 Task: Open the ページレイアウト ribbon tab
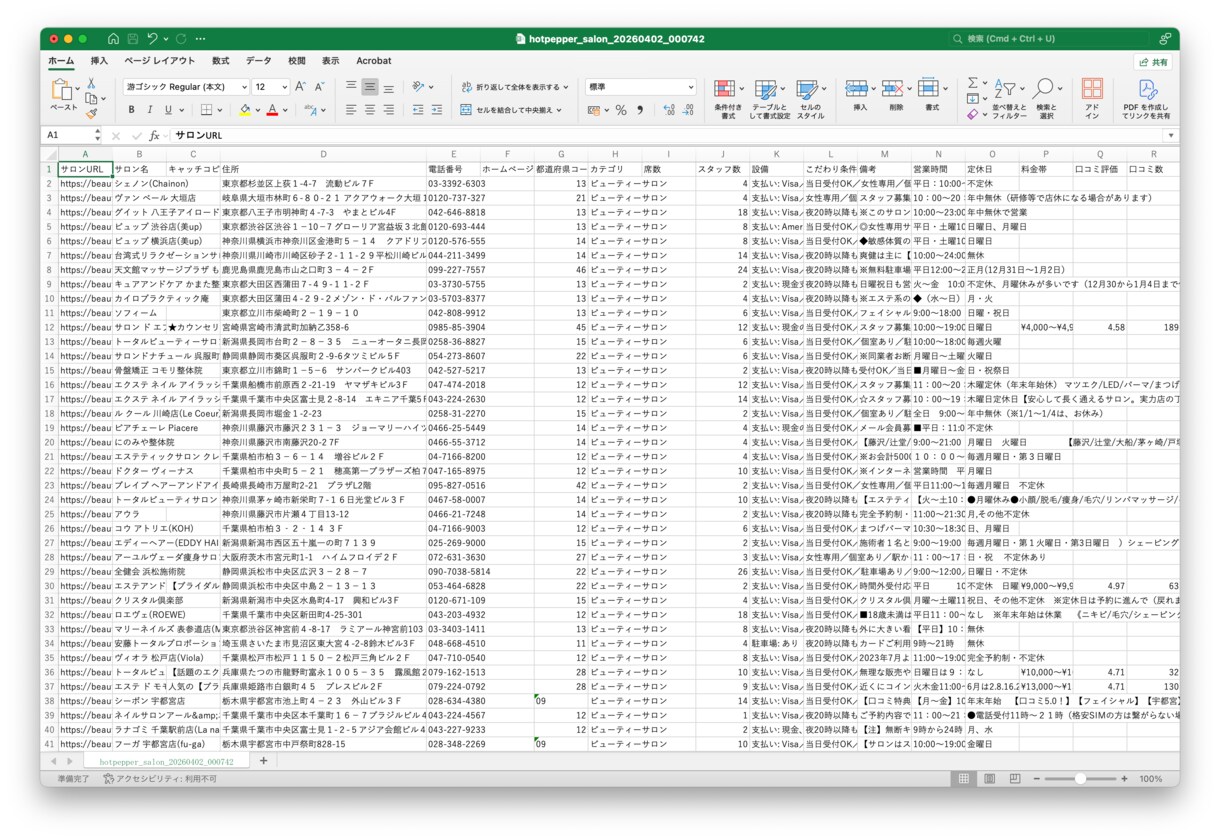click(x=160, y=61)
